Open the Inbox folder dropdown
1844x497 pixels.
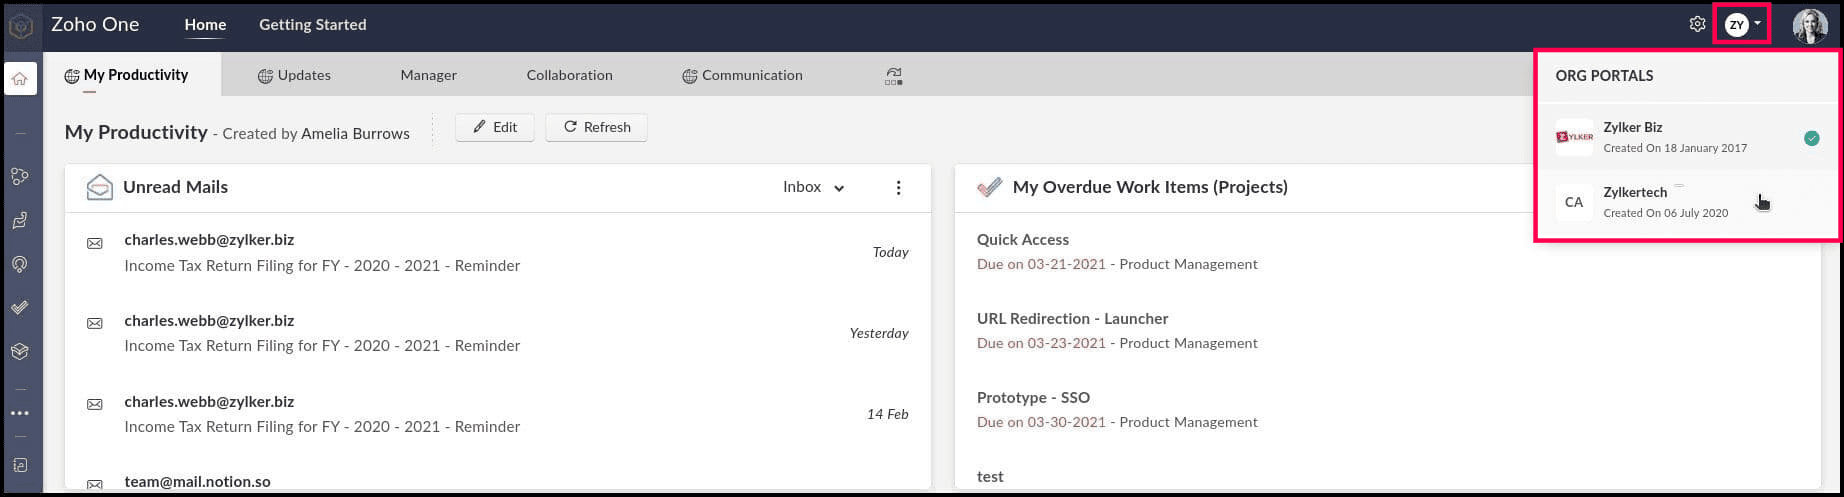click(814, 187)
